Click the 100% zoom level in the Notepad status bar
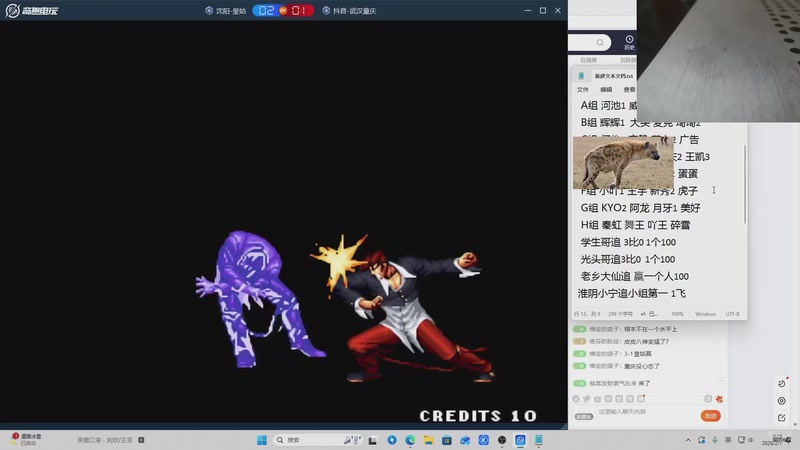This screenshot has width=800, height=450. point(677,314)
